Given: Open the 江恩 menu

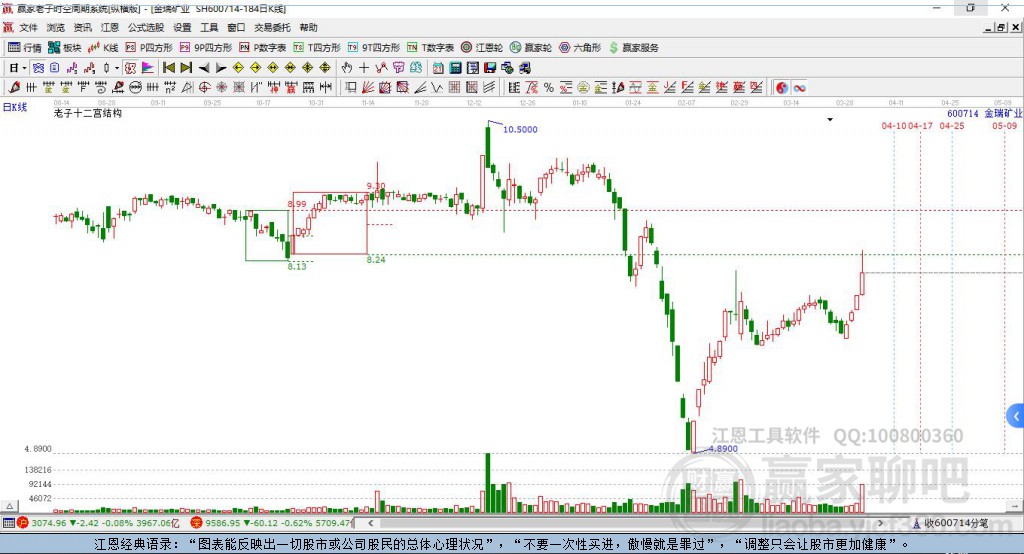Looking at the screenshot, I should click(x=110, y=27).
